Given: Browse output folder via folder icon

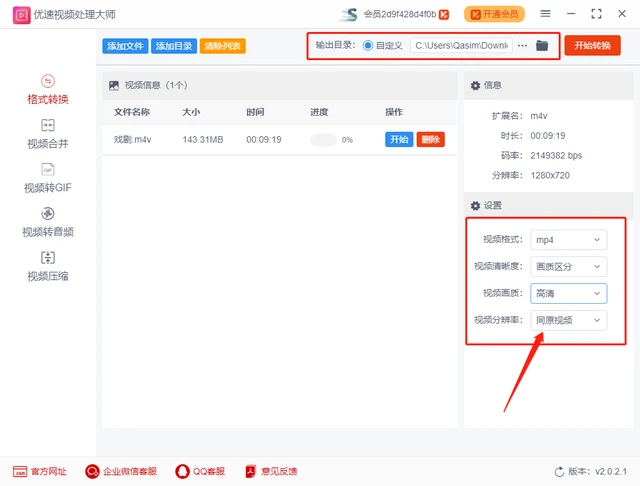Looking at the screenshot, I should 542,46.
